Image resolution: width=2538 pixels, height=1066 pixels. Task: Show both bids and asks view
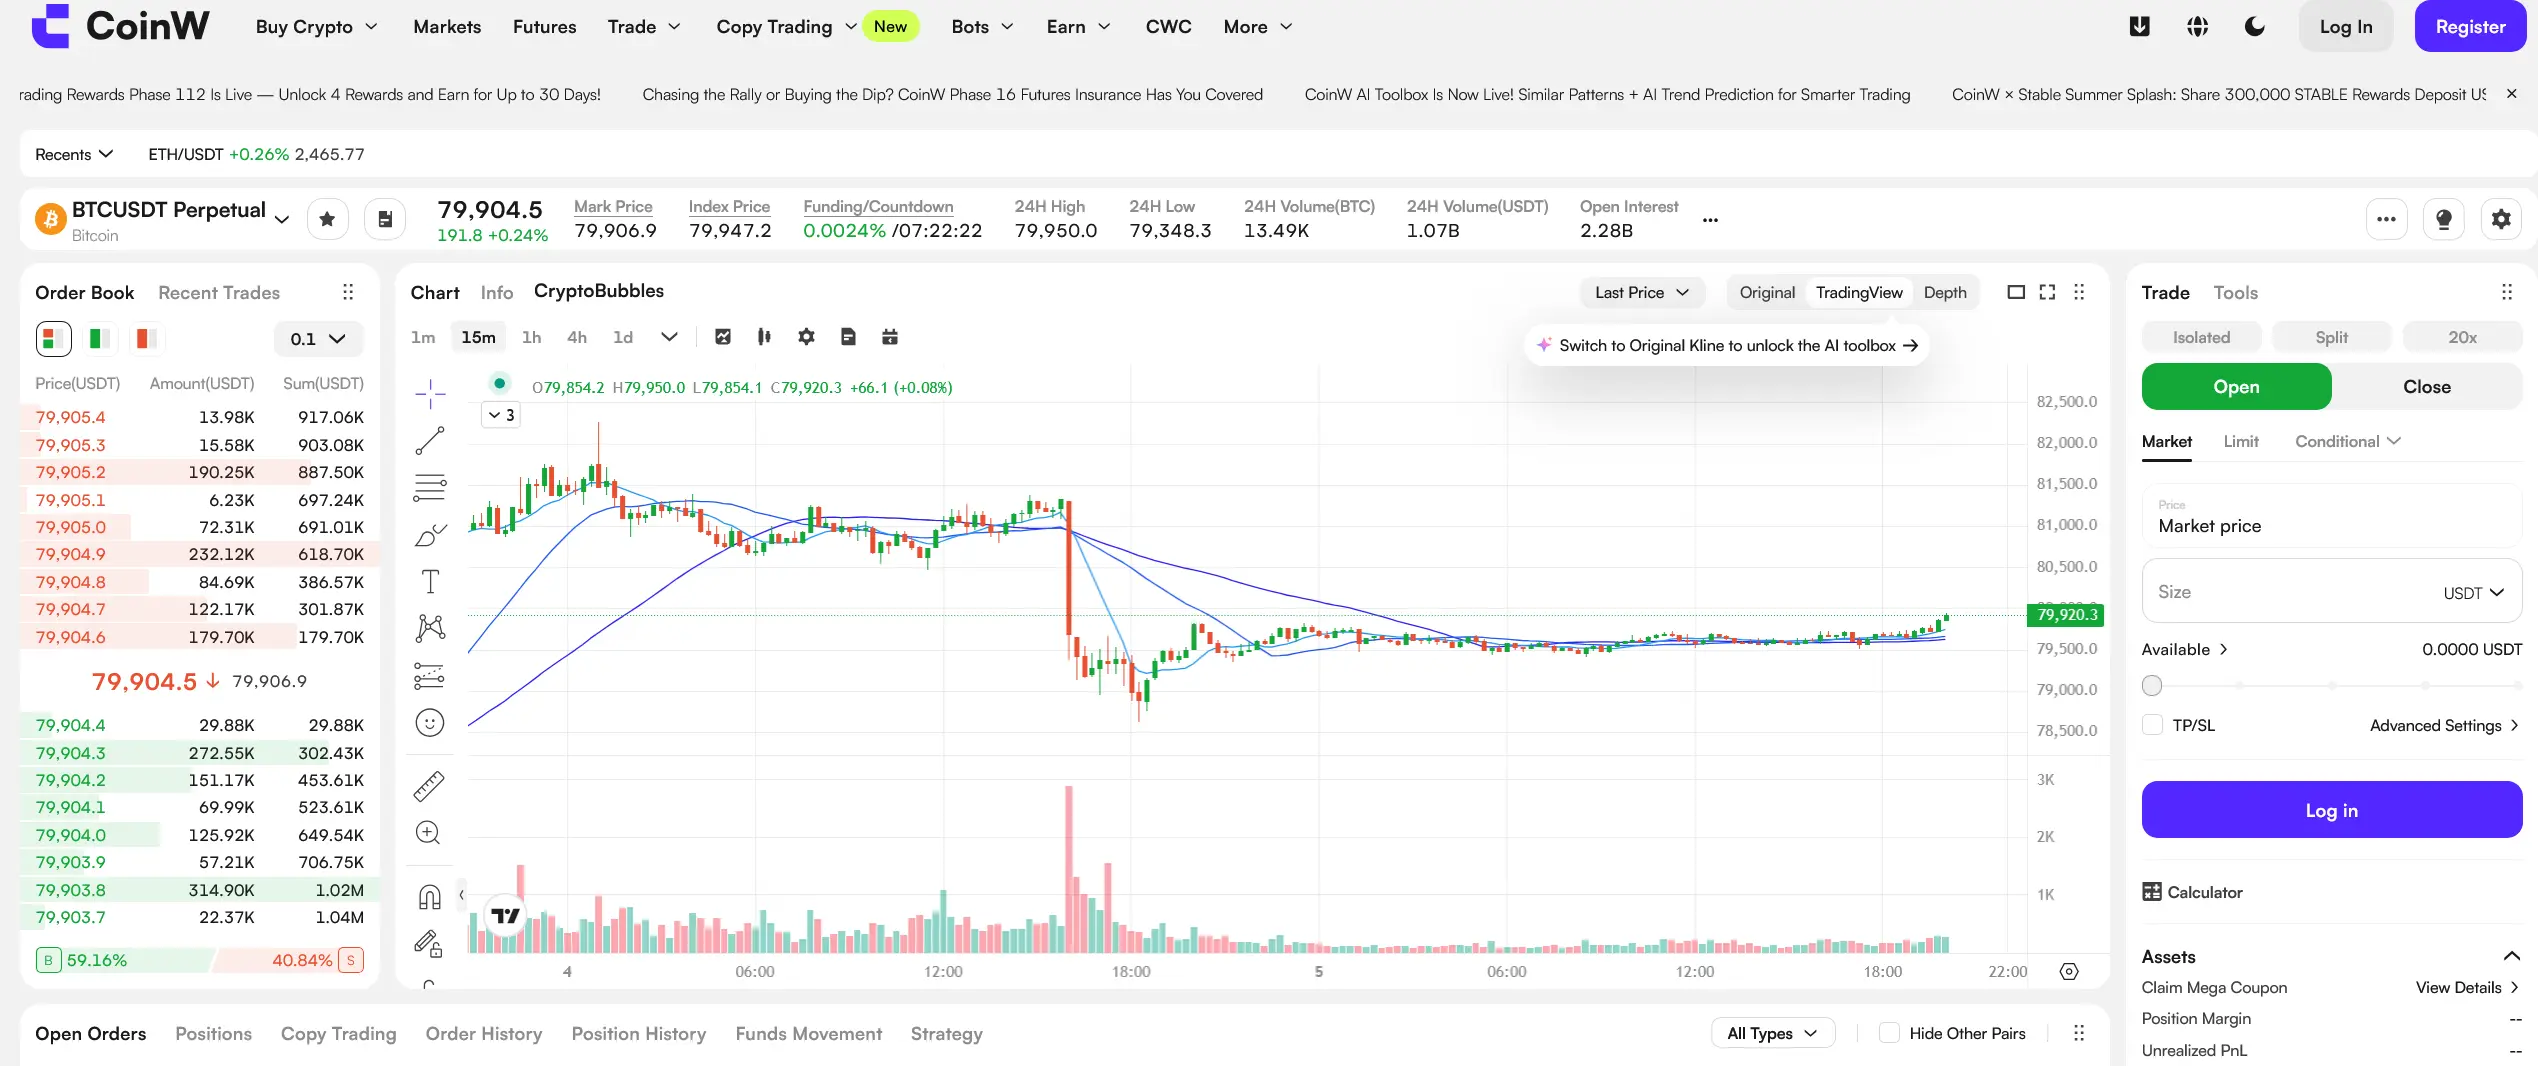point(54,338)
